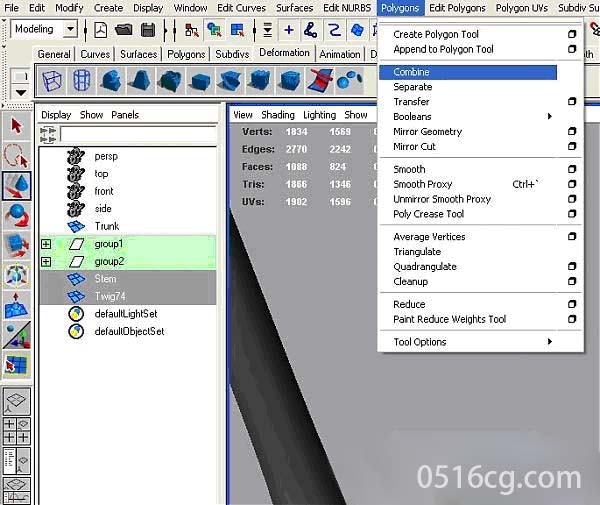Click the snap to points plus icon
This screenshot has width=600, height=505.
[289, 30]
